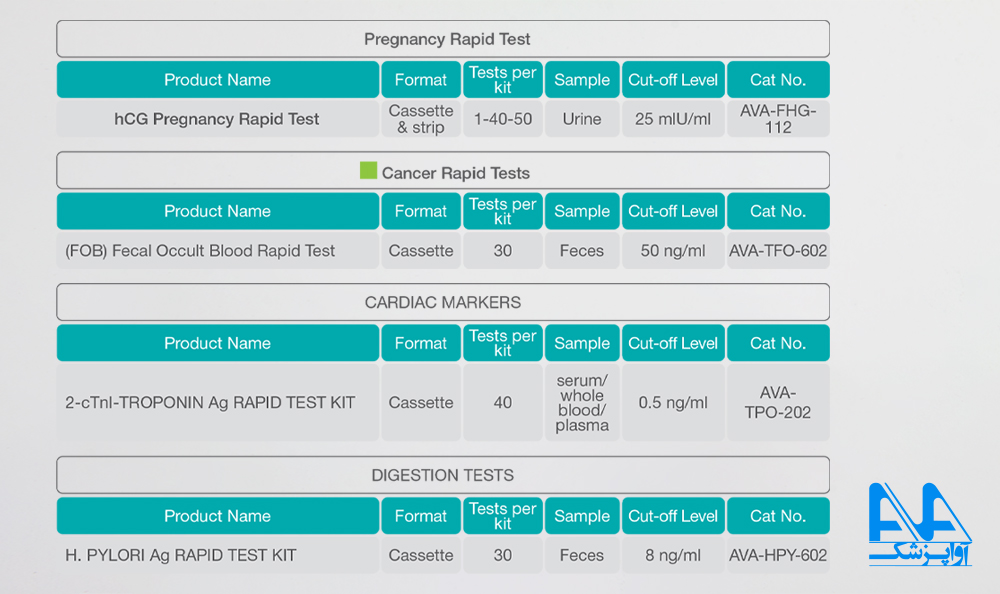Click catalog number AVA-FHG-112
The height and width of the screenshot is (594, 1000).
click(x=778, y=119)
